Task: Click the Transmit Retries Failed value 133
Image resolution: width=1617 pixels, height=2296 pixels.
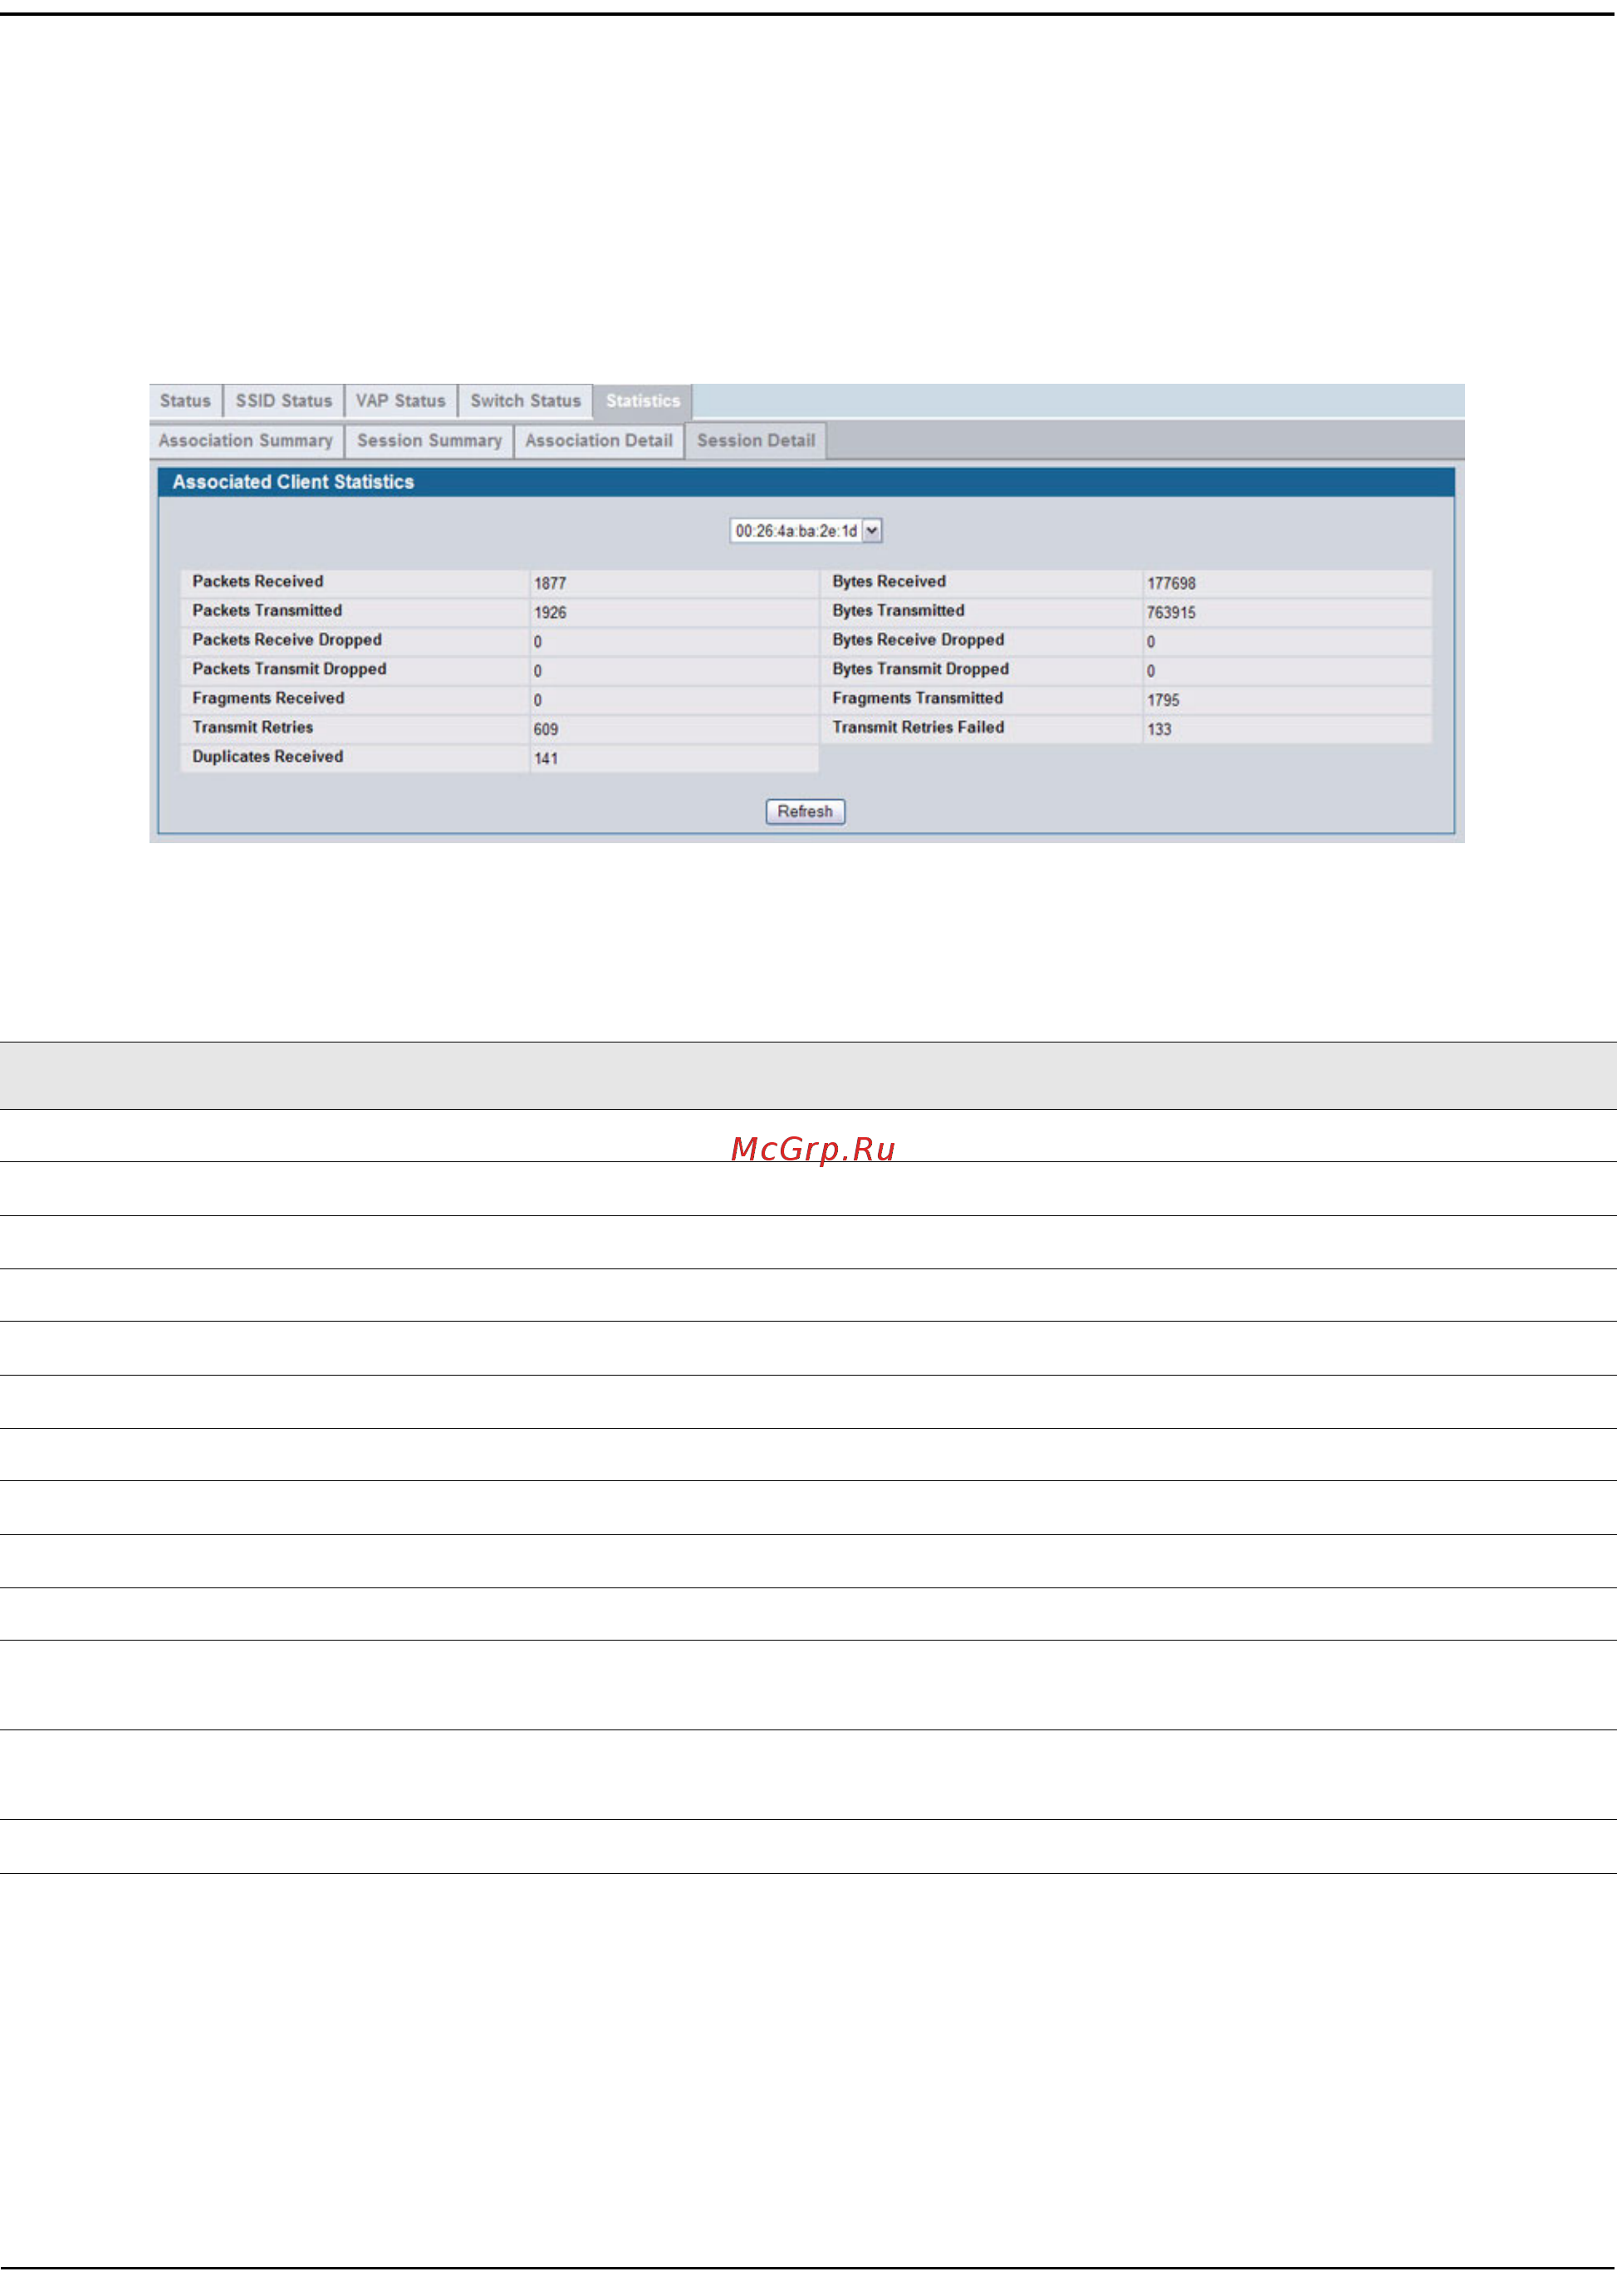Action: coord(1159,729)
